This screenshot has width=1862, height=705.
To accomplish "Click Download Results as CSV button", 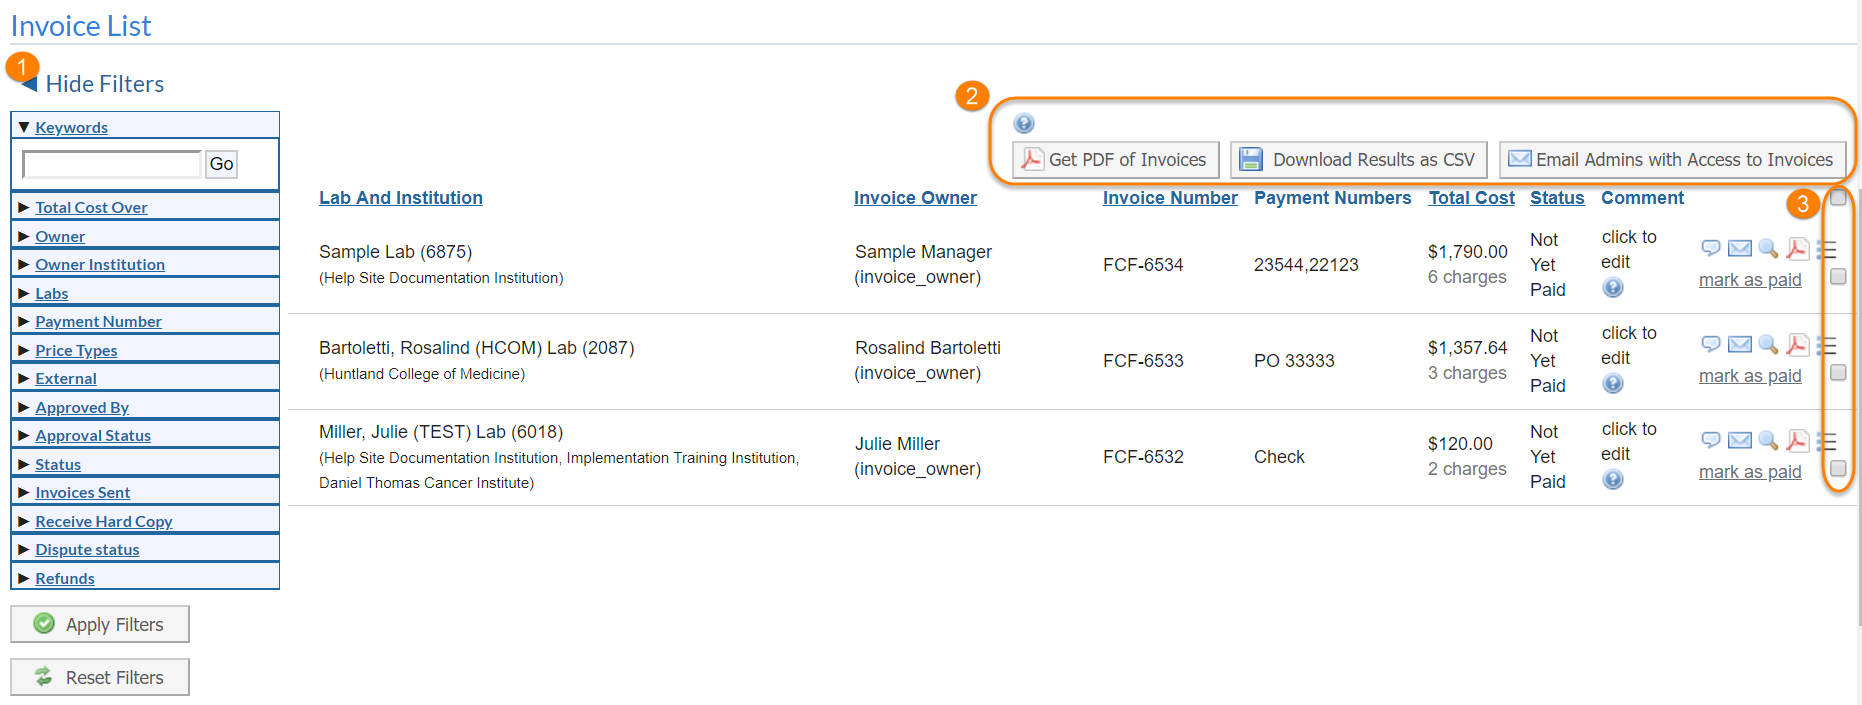I will coord(1358,160).
